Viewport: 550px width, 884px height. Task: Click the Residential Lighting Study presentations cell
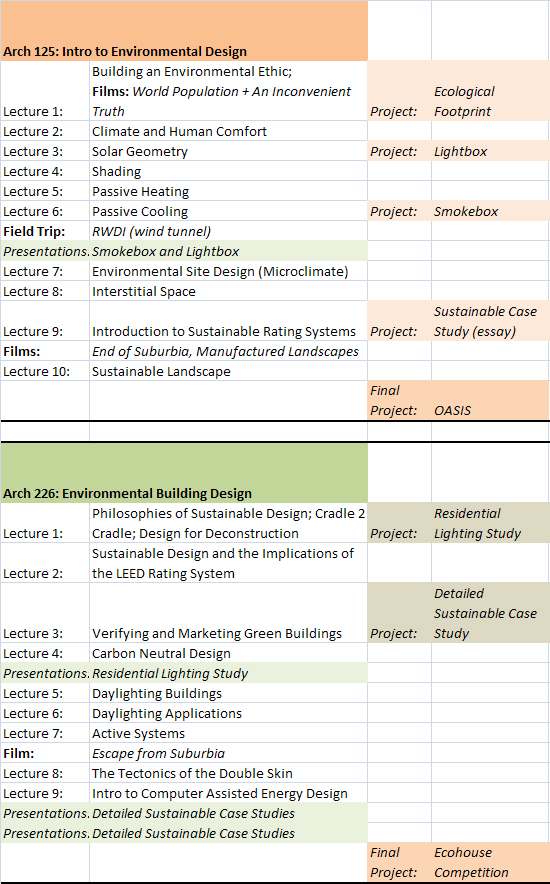pos(228,673)
